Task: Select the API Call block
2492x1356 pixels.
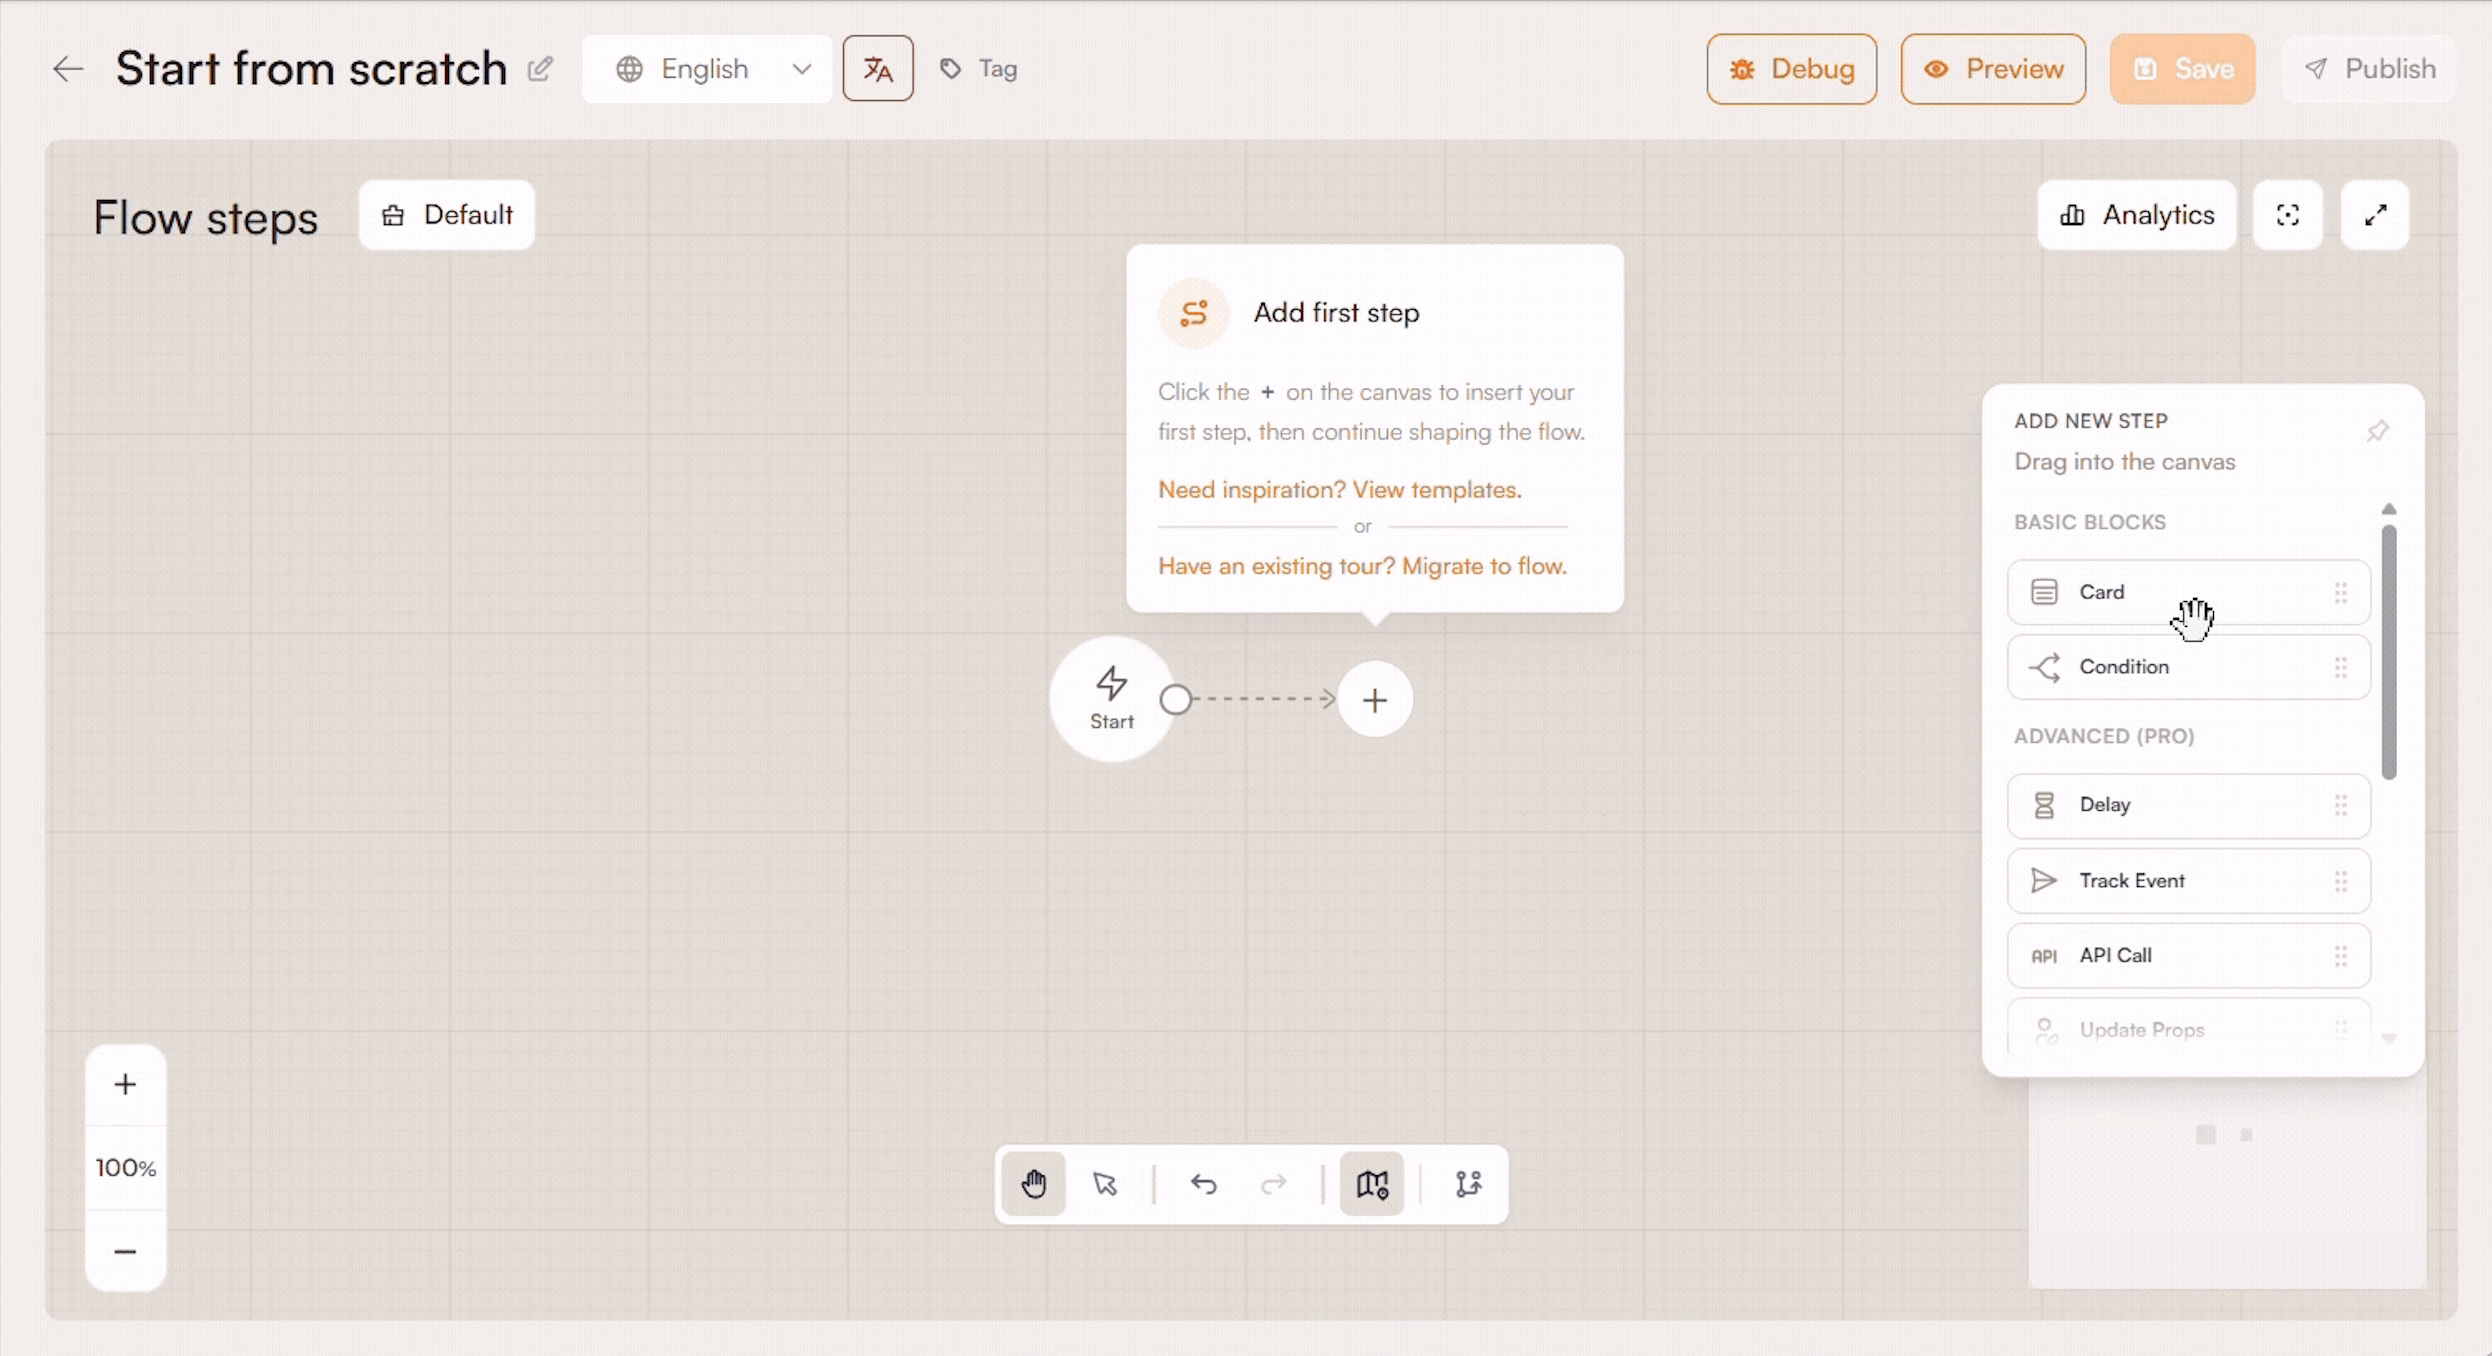Action: click(2188, 956)
